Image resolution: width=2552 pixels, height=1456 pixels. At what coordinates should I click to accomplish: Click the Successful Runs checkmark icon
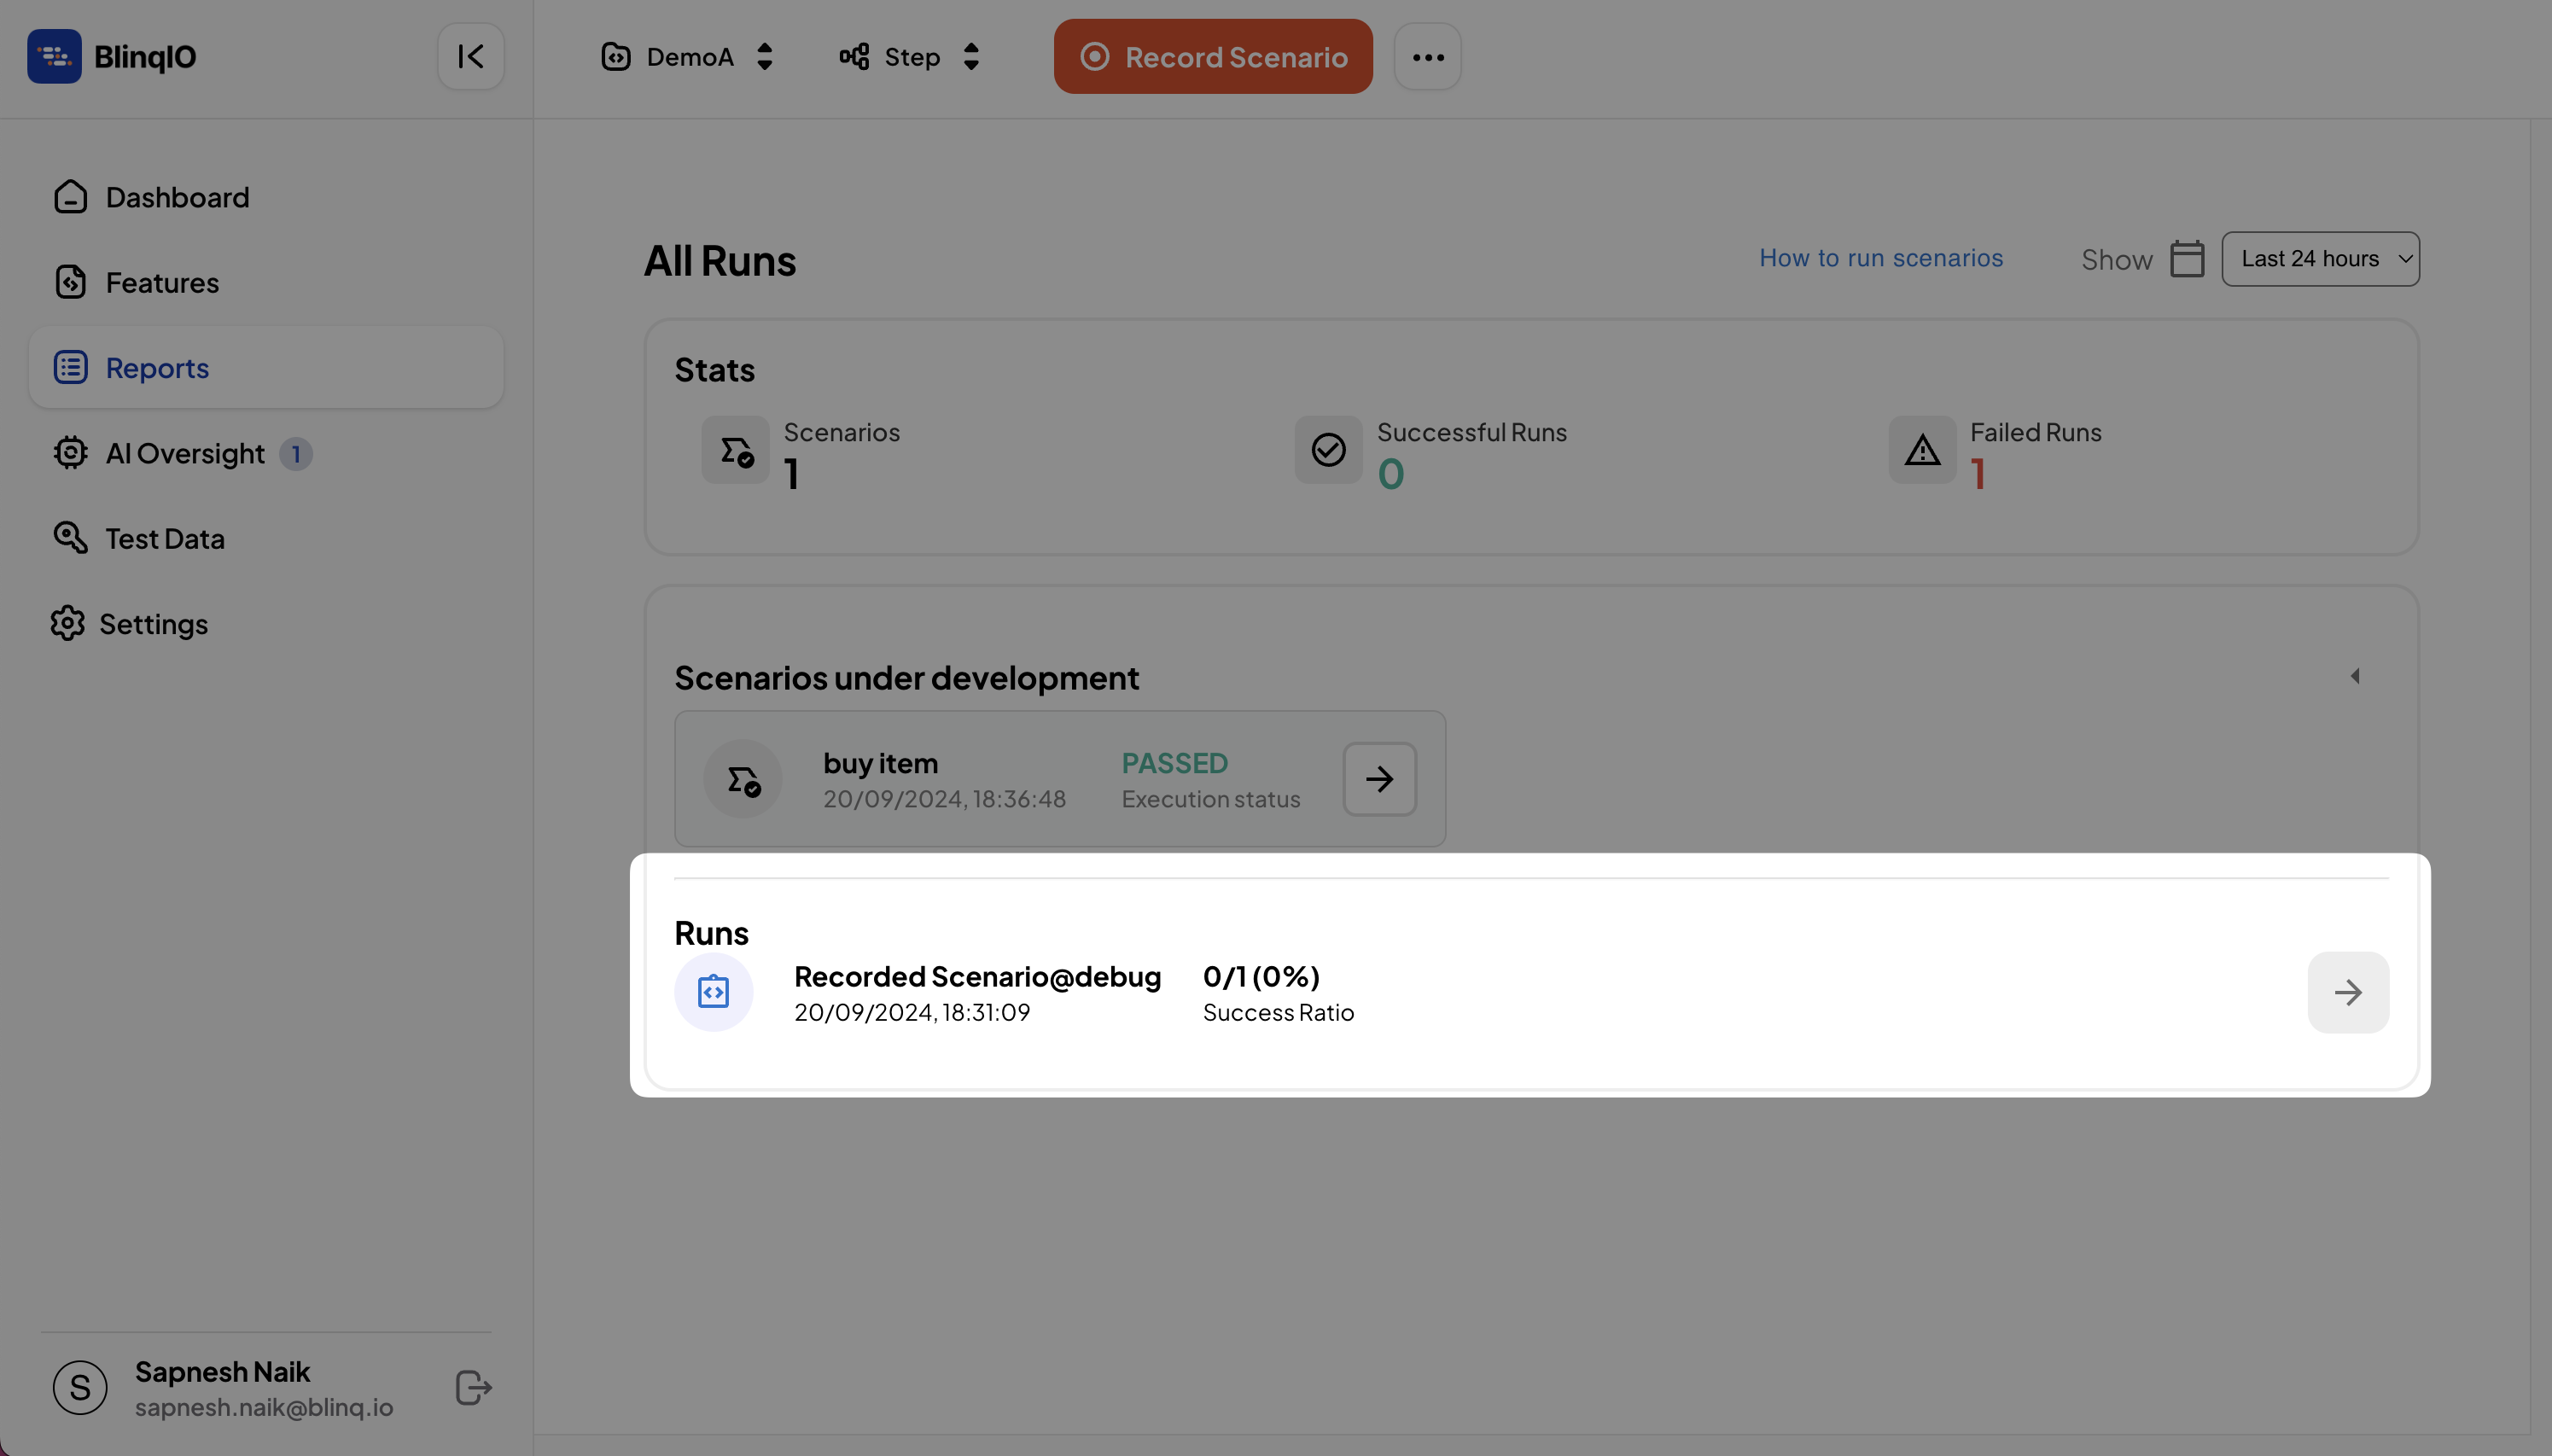coord(1327,449)
